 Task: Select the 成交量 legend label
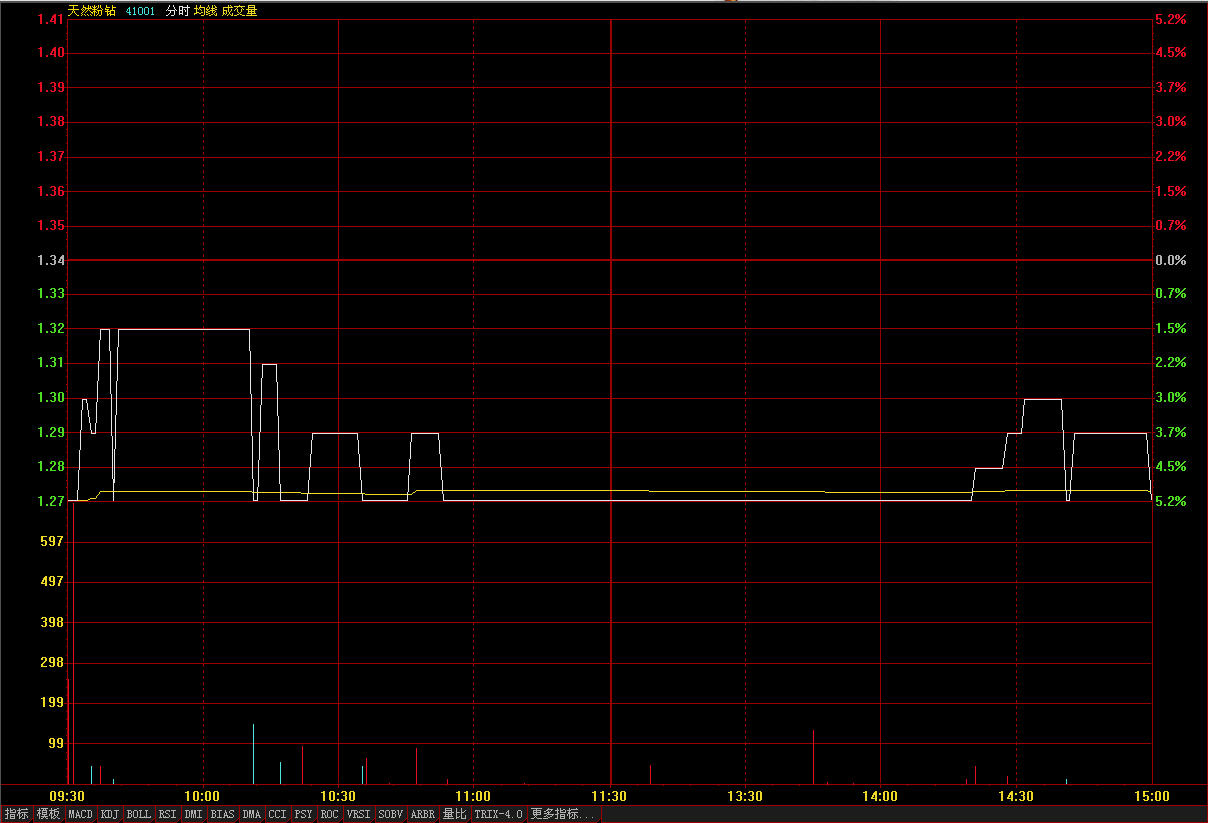pos(240,11)
